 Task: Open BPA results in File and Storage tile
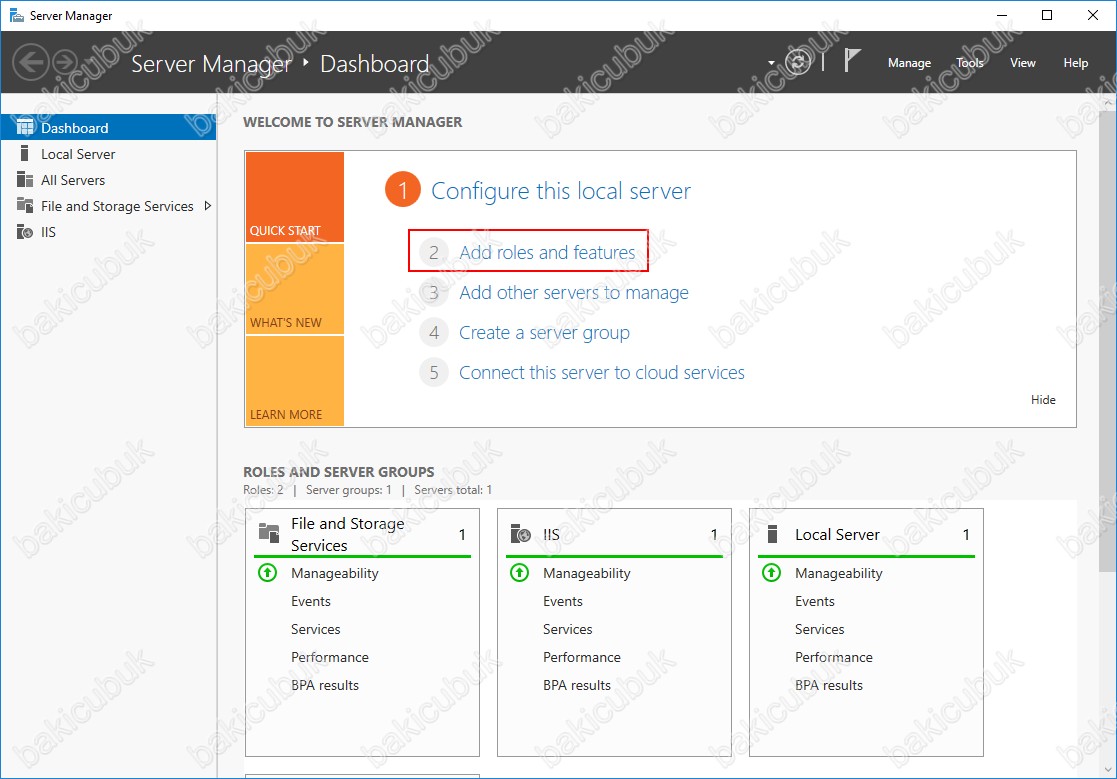coord(325,685)
